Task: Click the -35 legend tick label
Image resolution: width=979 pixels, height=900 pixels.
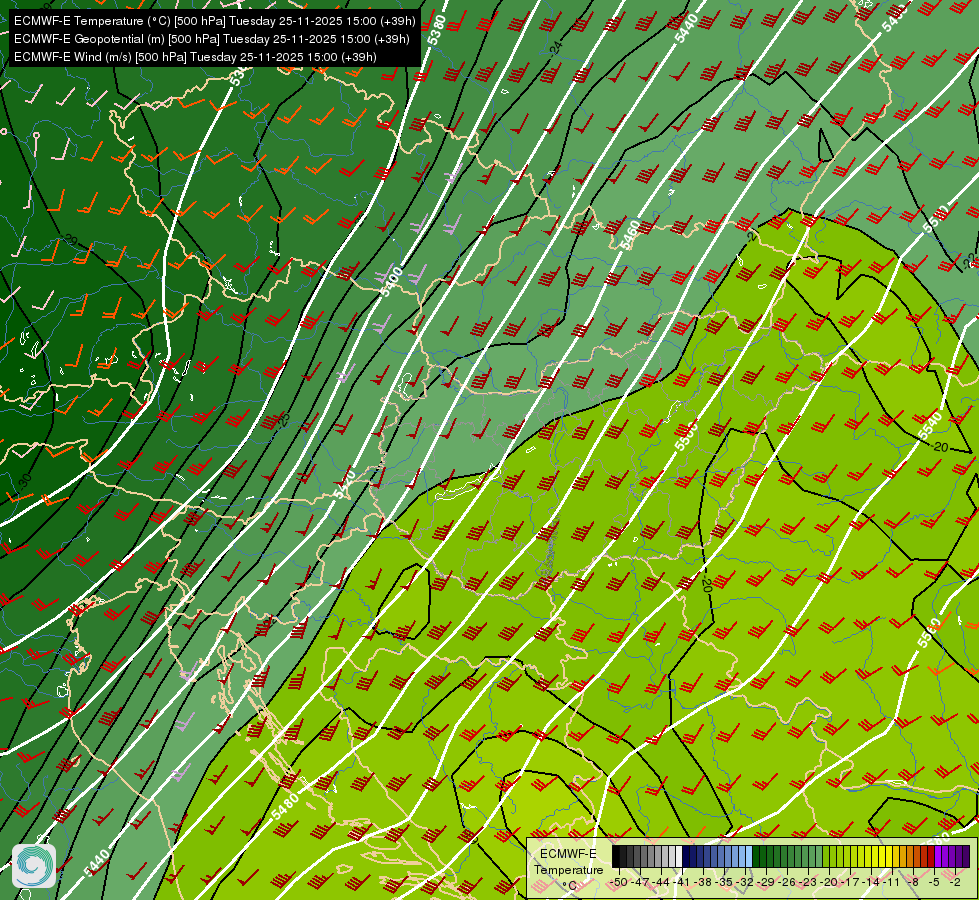Action: [724, 882]
